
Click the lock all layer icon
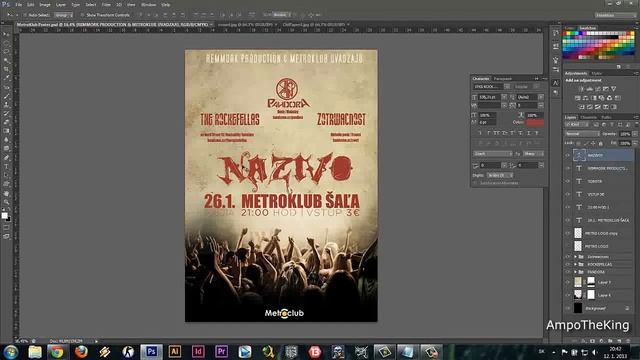[x=600, y=144]
